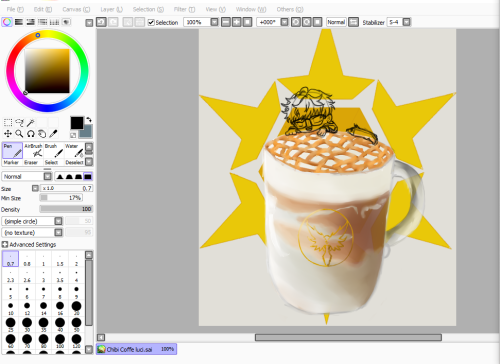Show the color mixer panel icon
This screenshot has height=364, width=500.
(x=42, y=22)
